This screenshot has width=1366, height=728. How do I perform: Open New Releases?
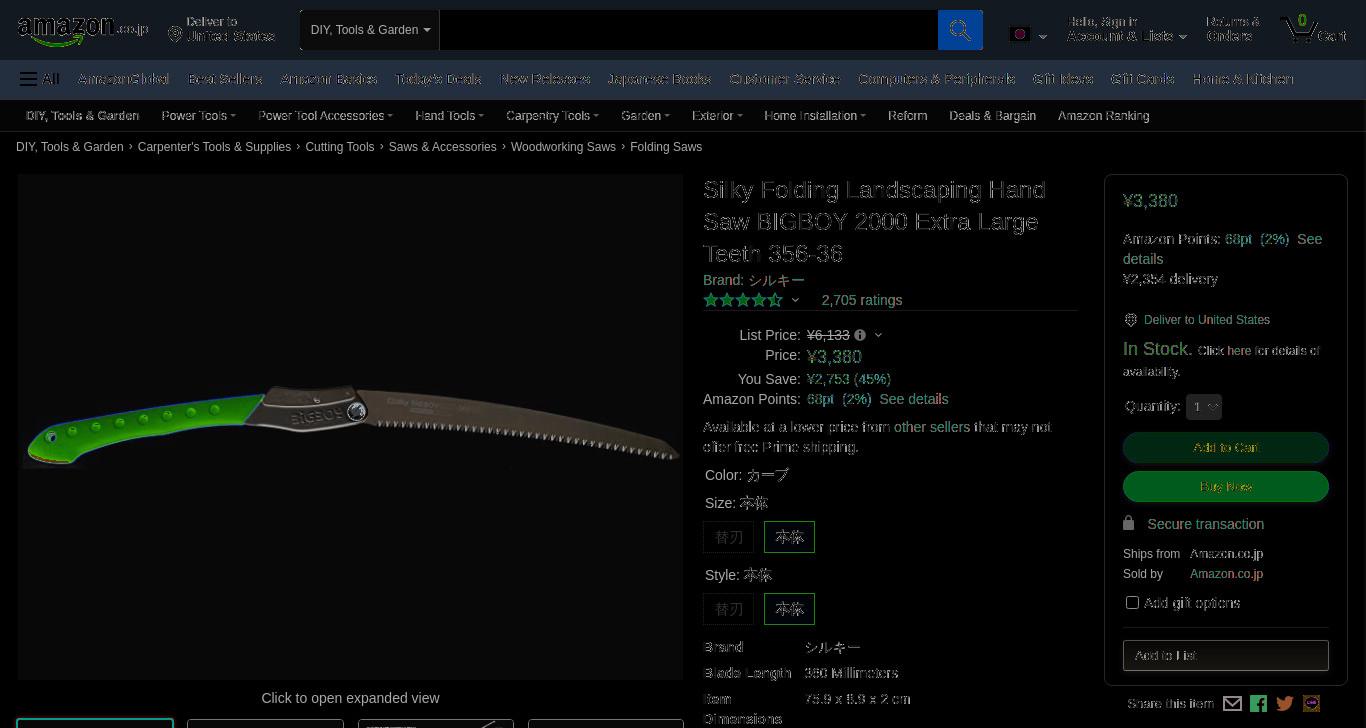coord(545,79)
